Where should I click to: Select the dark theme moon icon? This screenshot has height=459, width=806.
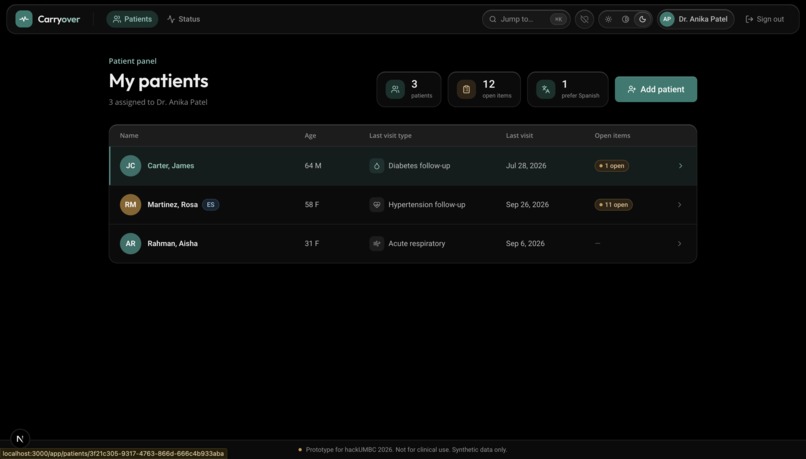pyautogui.click(x=643, y=19)
